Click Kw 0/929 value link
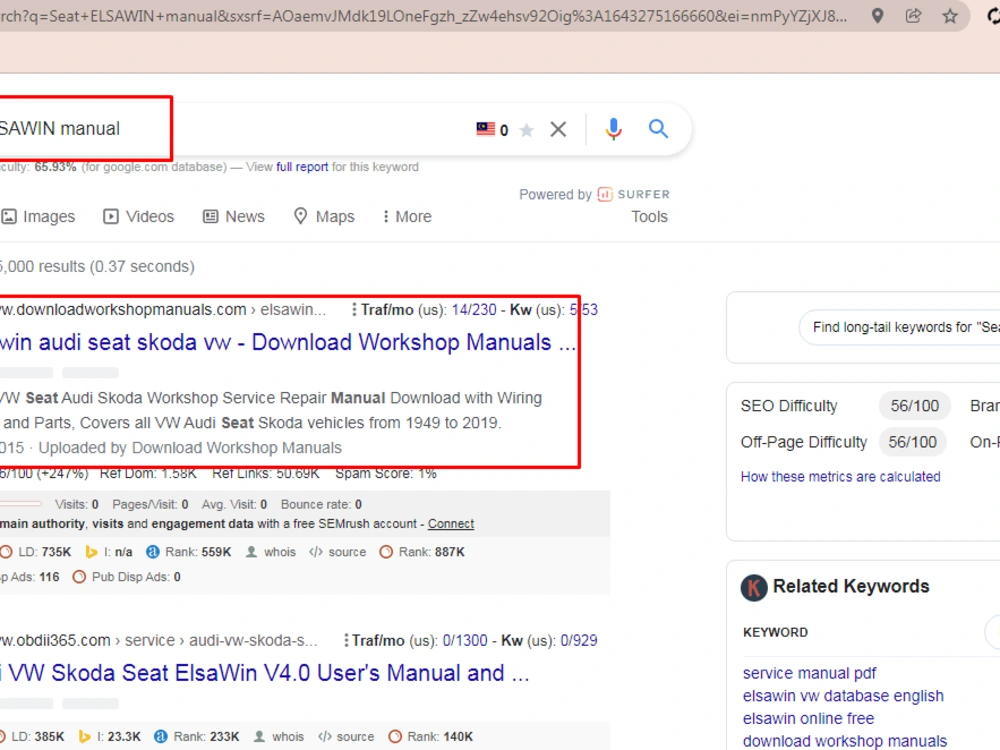 tap(578, 640)
